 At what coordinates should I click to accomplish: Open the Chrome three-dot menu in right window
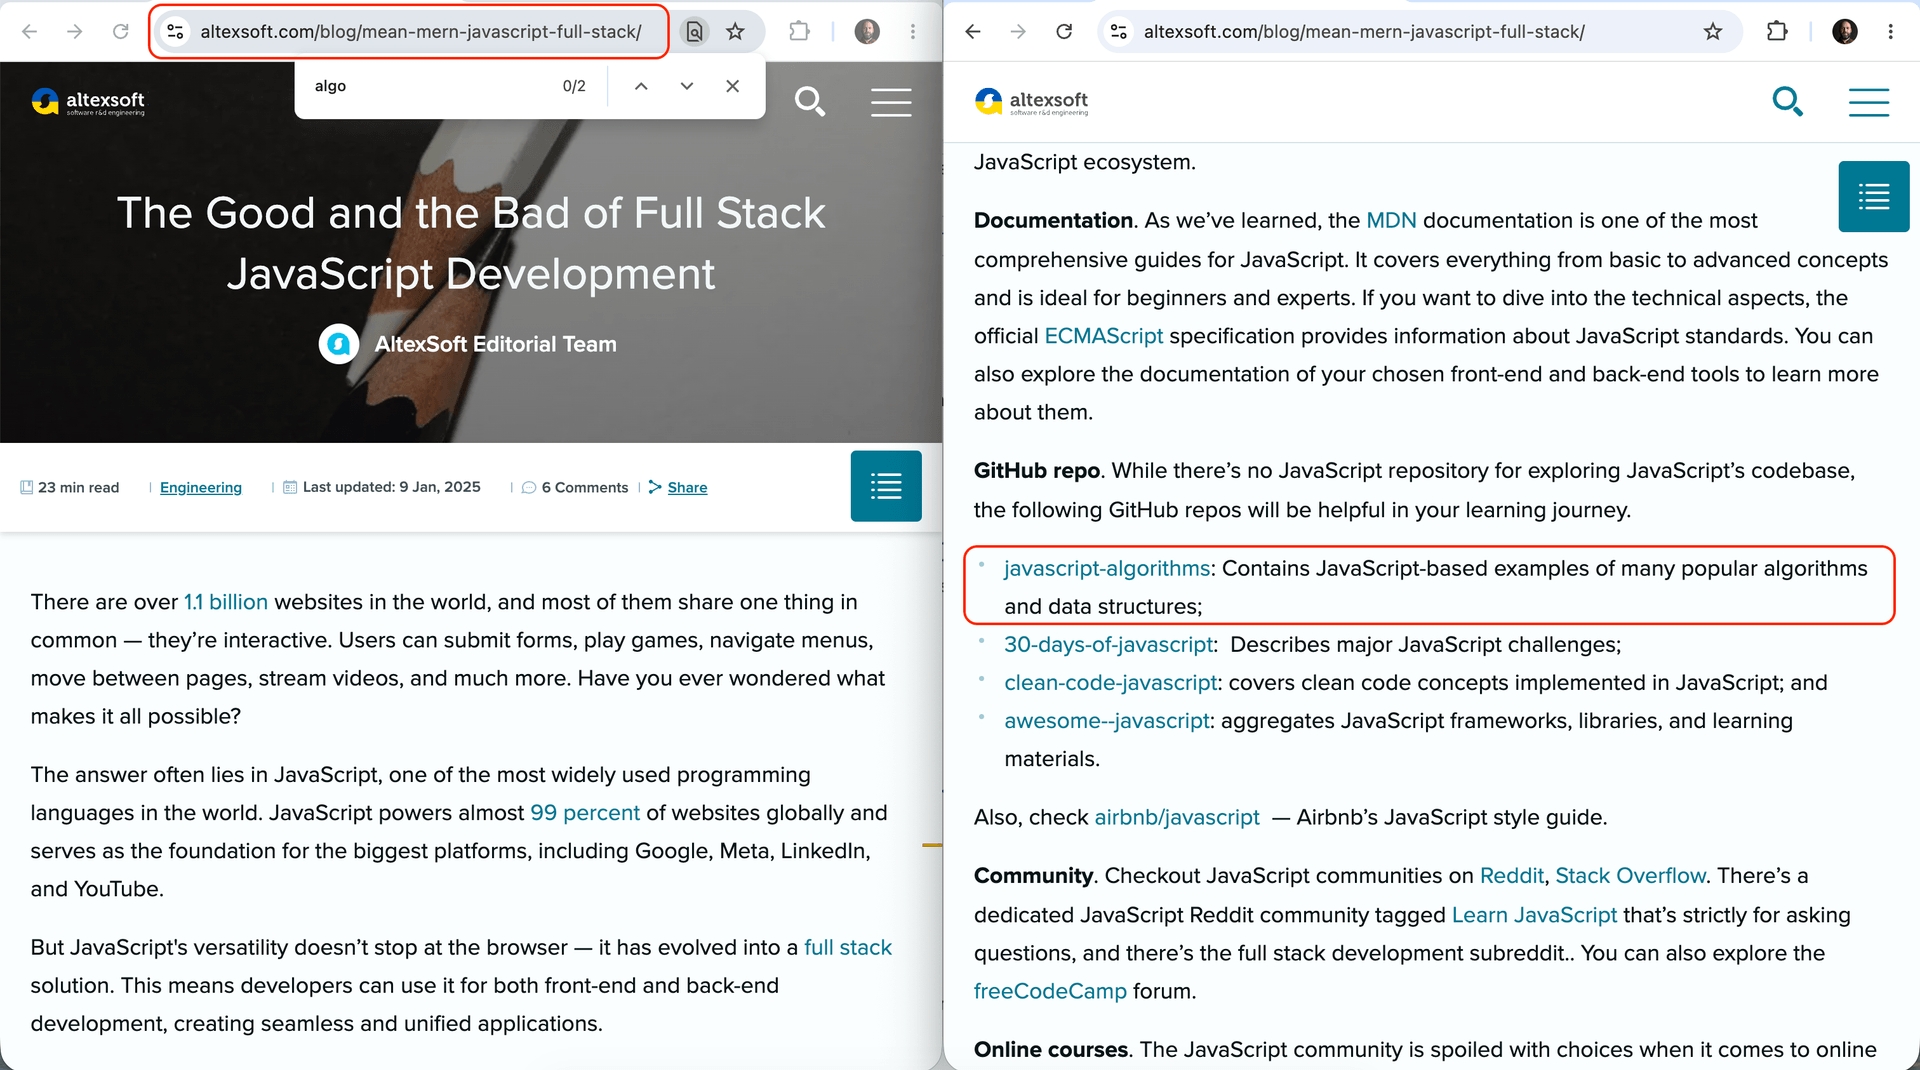1890,32
